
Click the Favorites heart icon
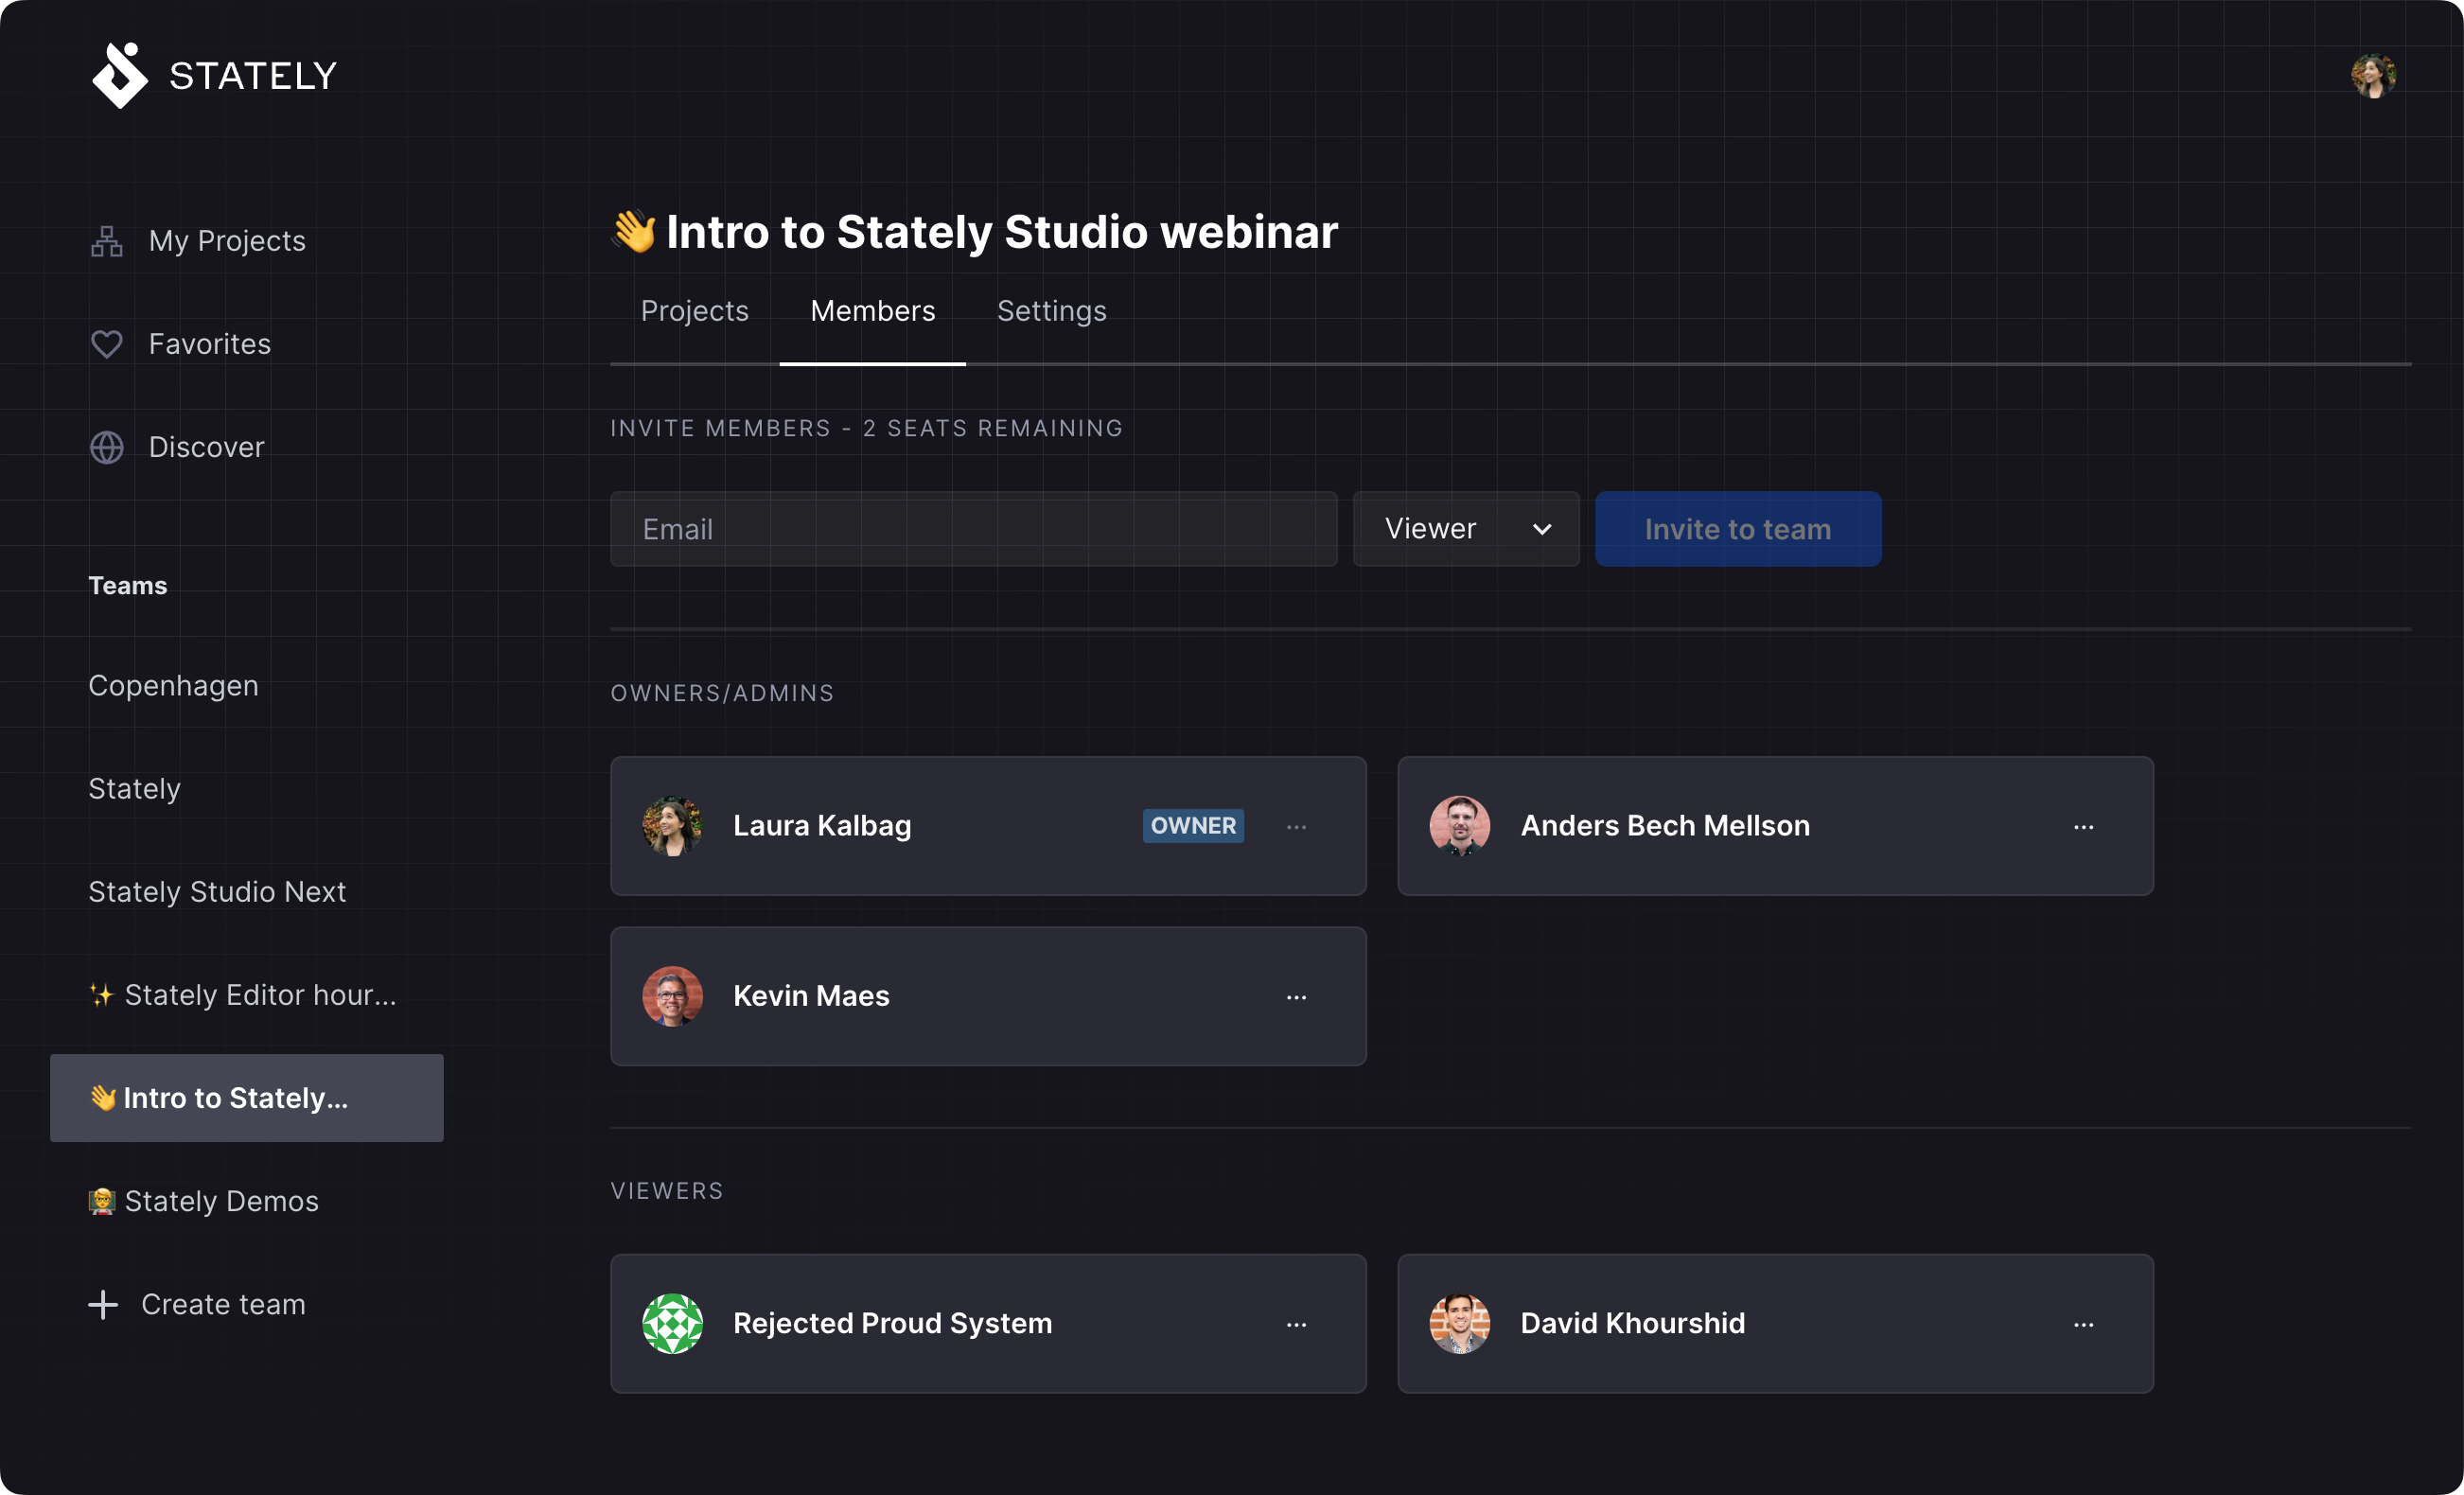[107, 343]
